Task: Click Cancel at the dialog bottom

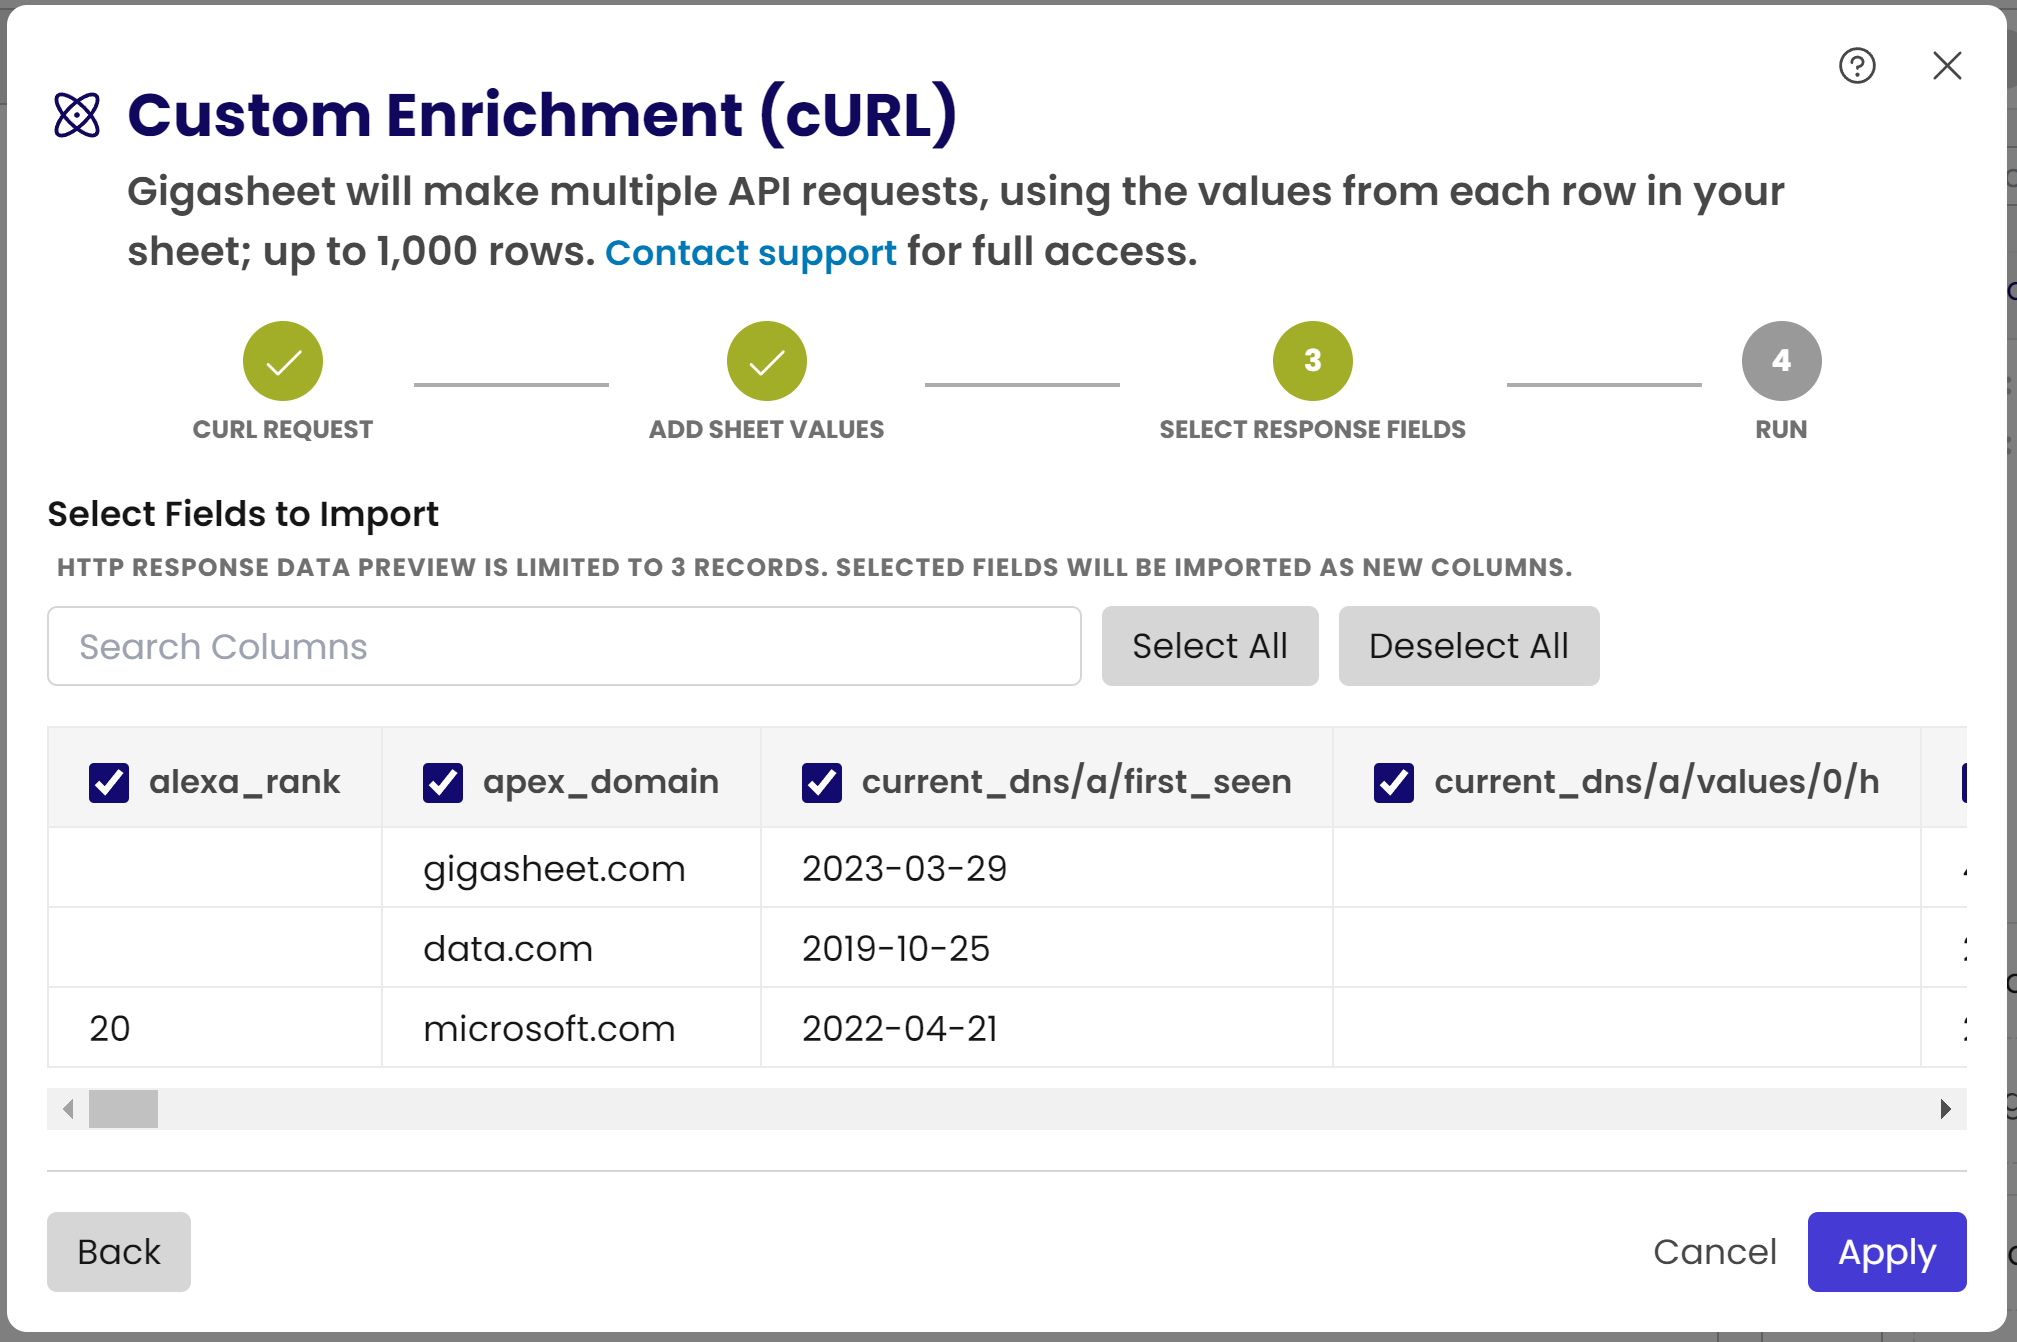Action: pyautogui.click(x=1714, y=1252)
